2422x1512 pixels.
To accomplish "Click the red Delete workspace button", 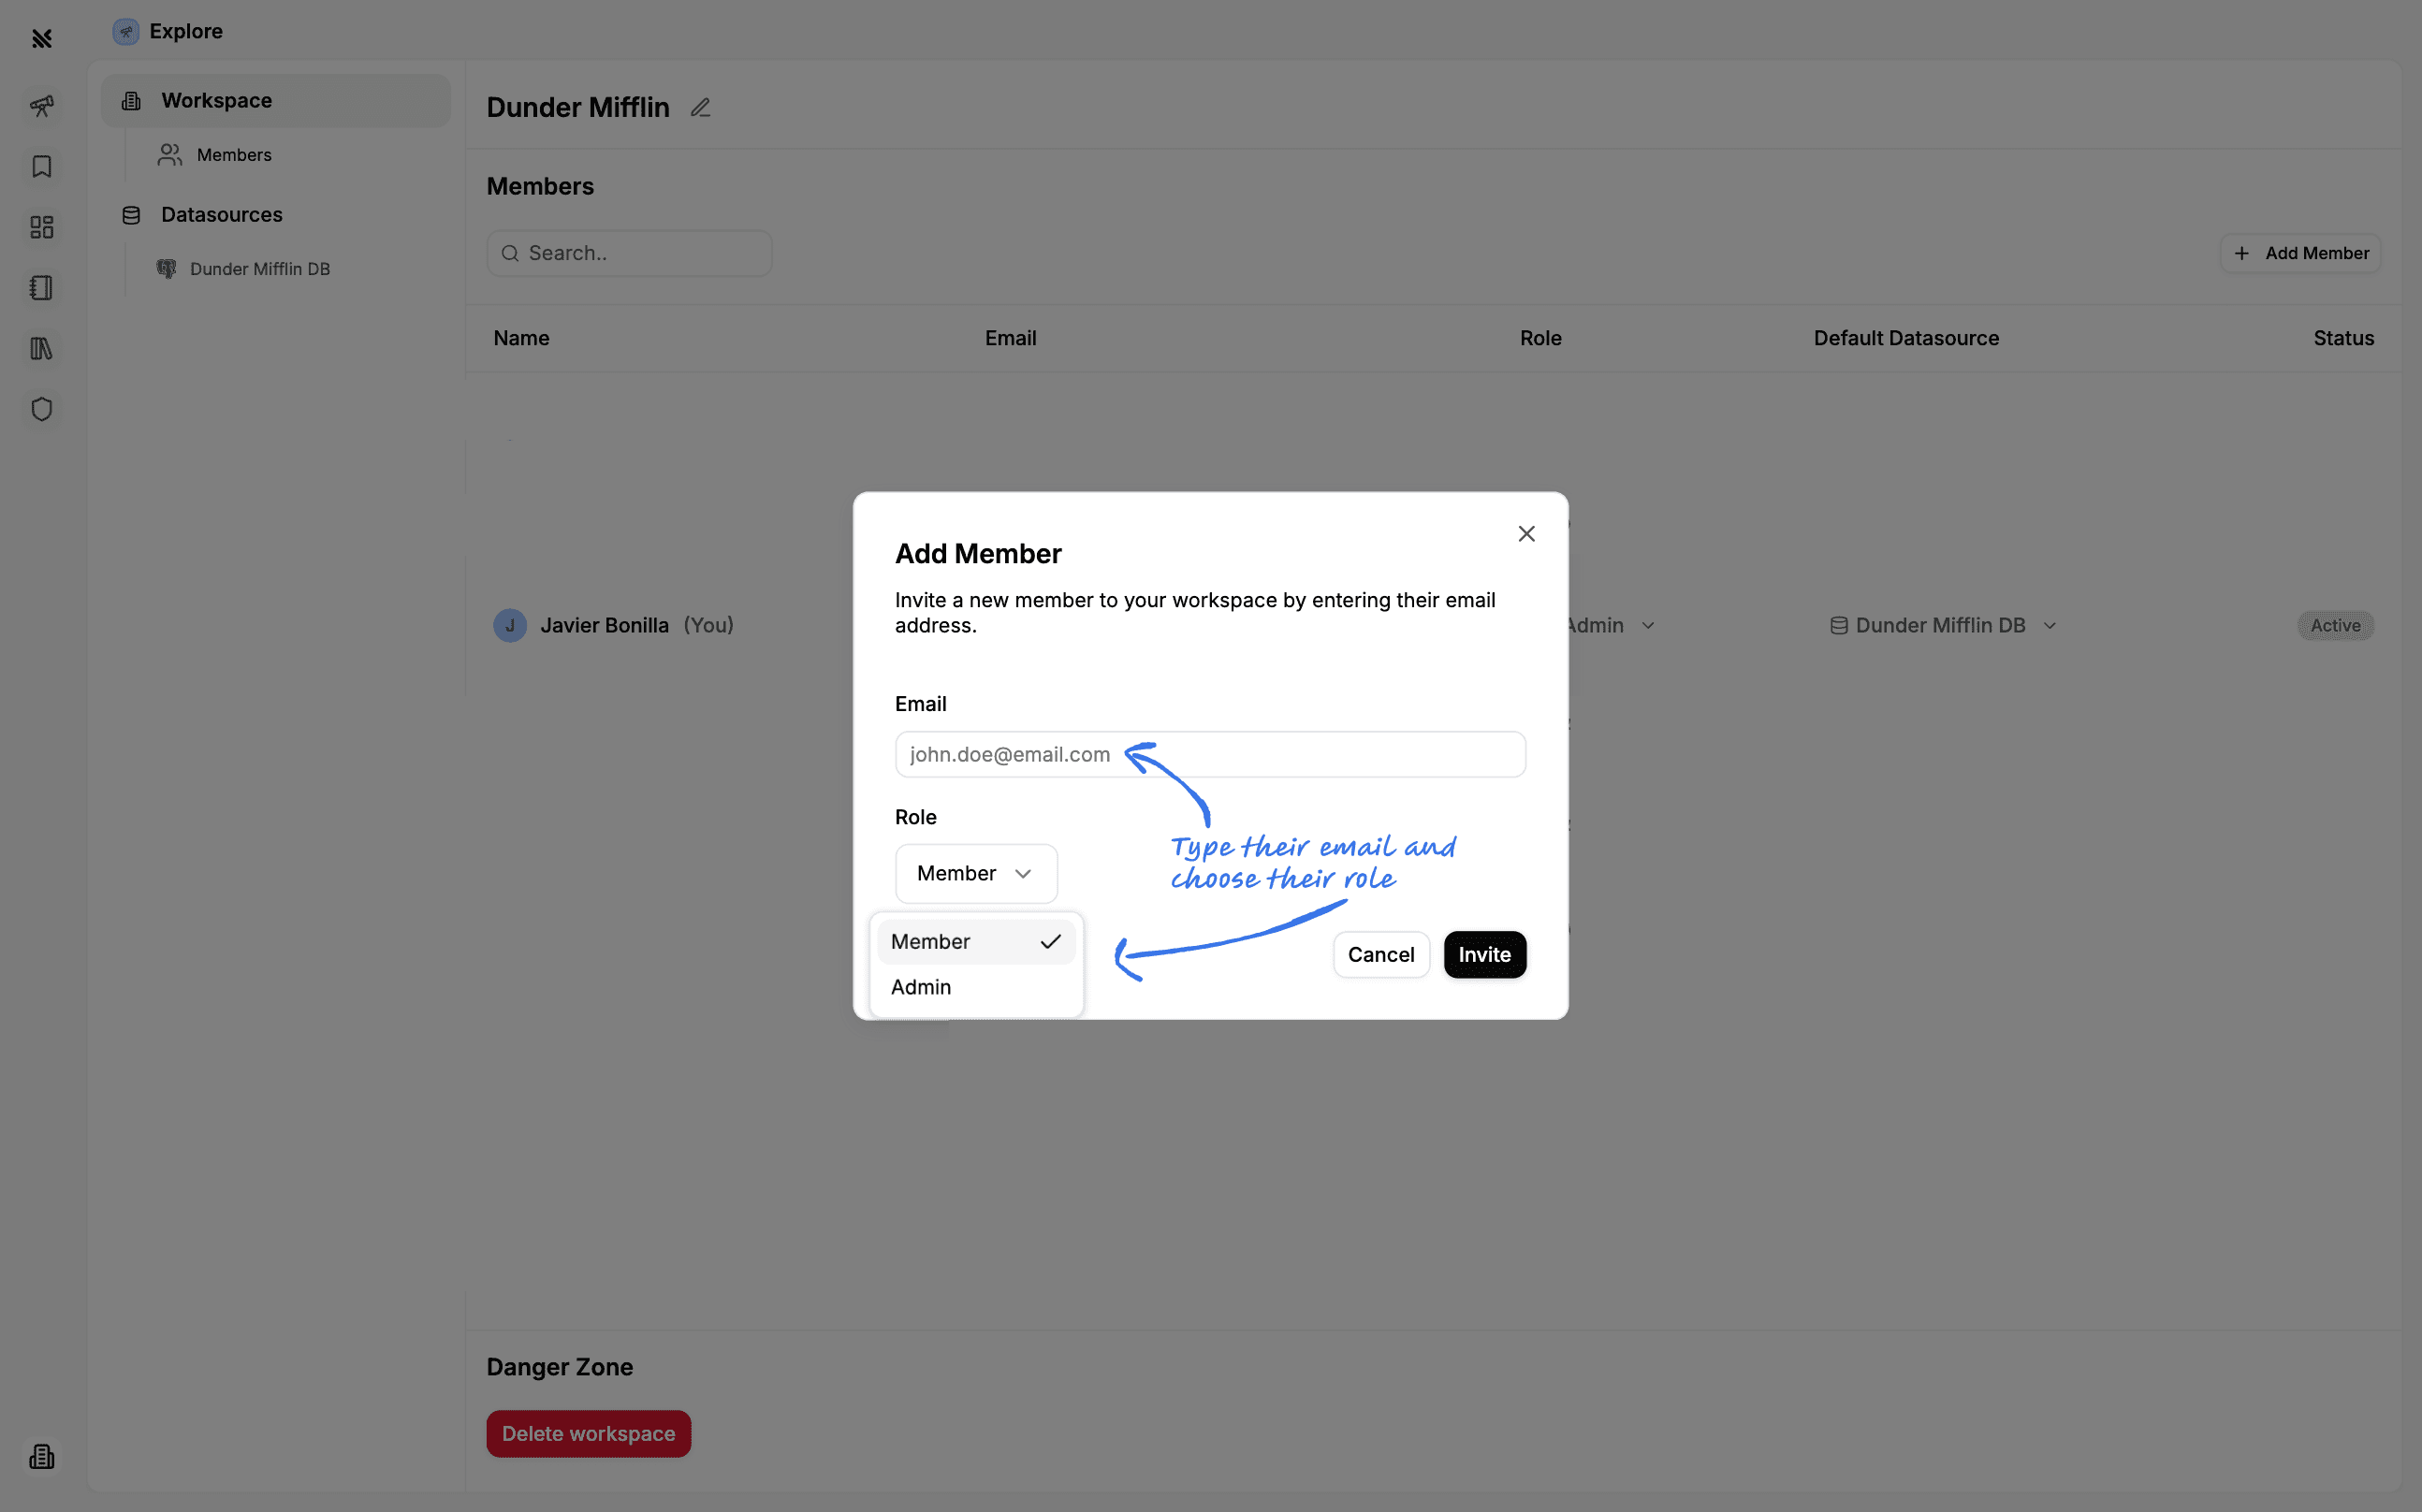I will [588, 1434].
